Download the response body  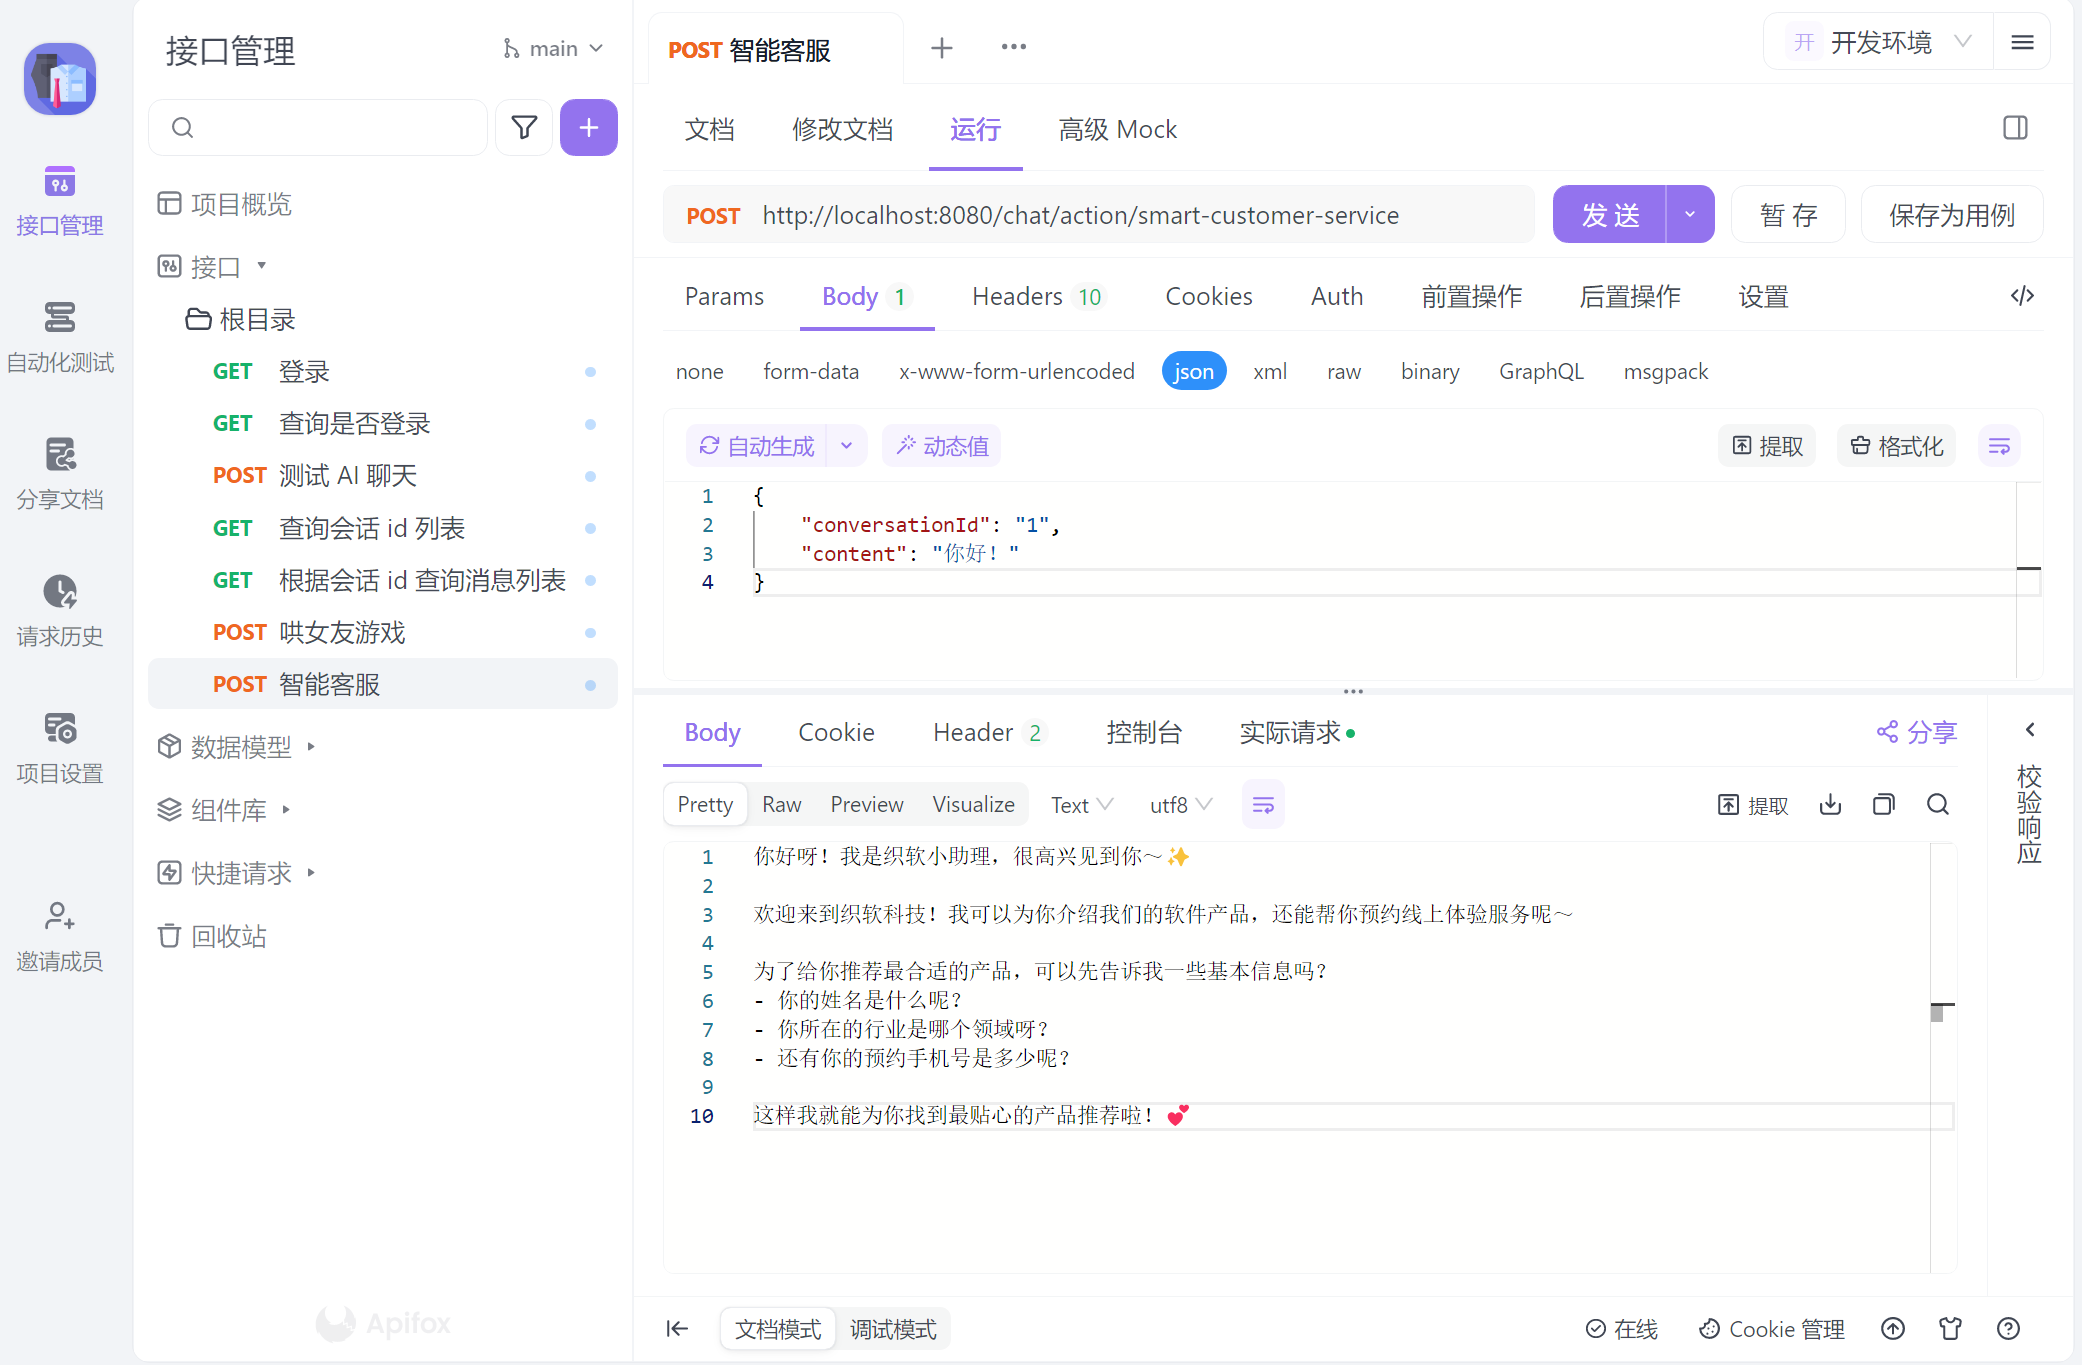[x=1830, y=805]
